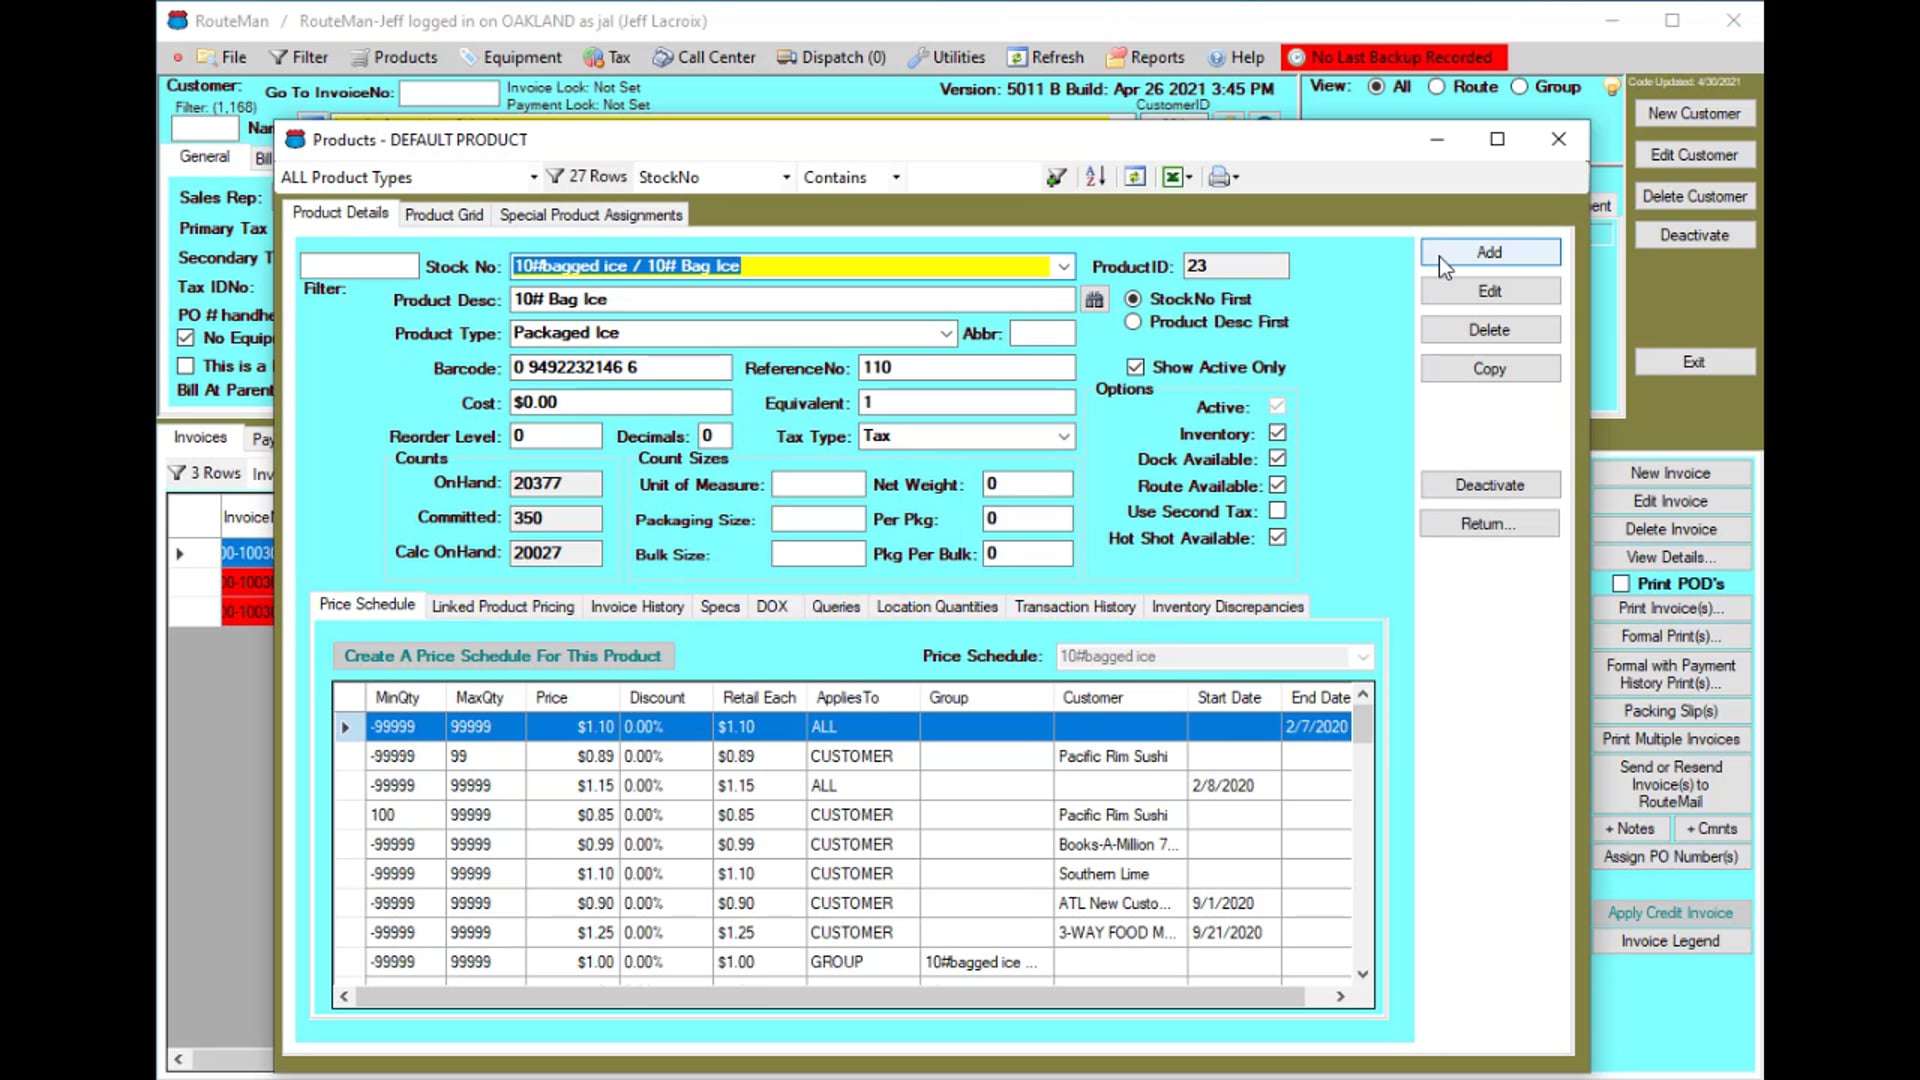Expand the Product Type dropdown
Viewport: 1920px width, 1080px height.
(x=946, y=333)
